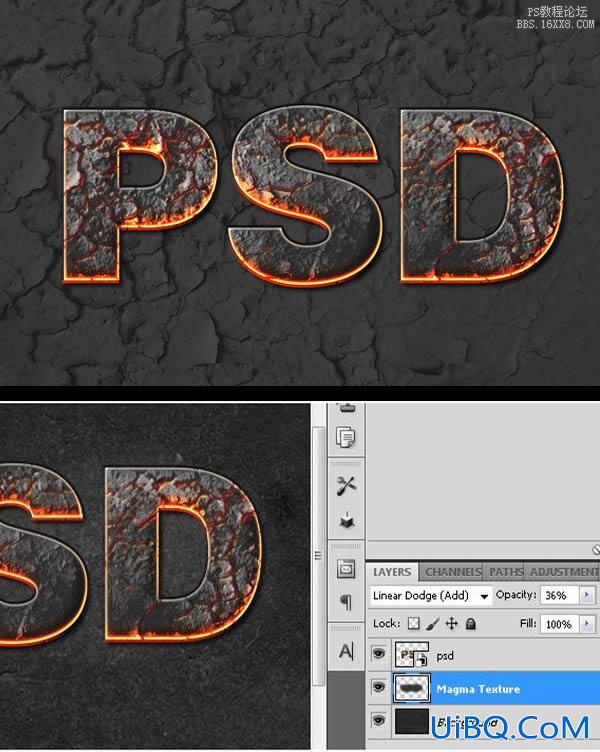The image size is (600, 752).
Task: Hide the Magma Texture layer eye
Action: tap(379, 688)
